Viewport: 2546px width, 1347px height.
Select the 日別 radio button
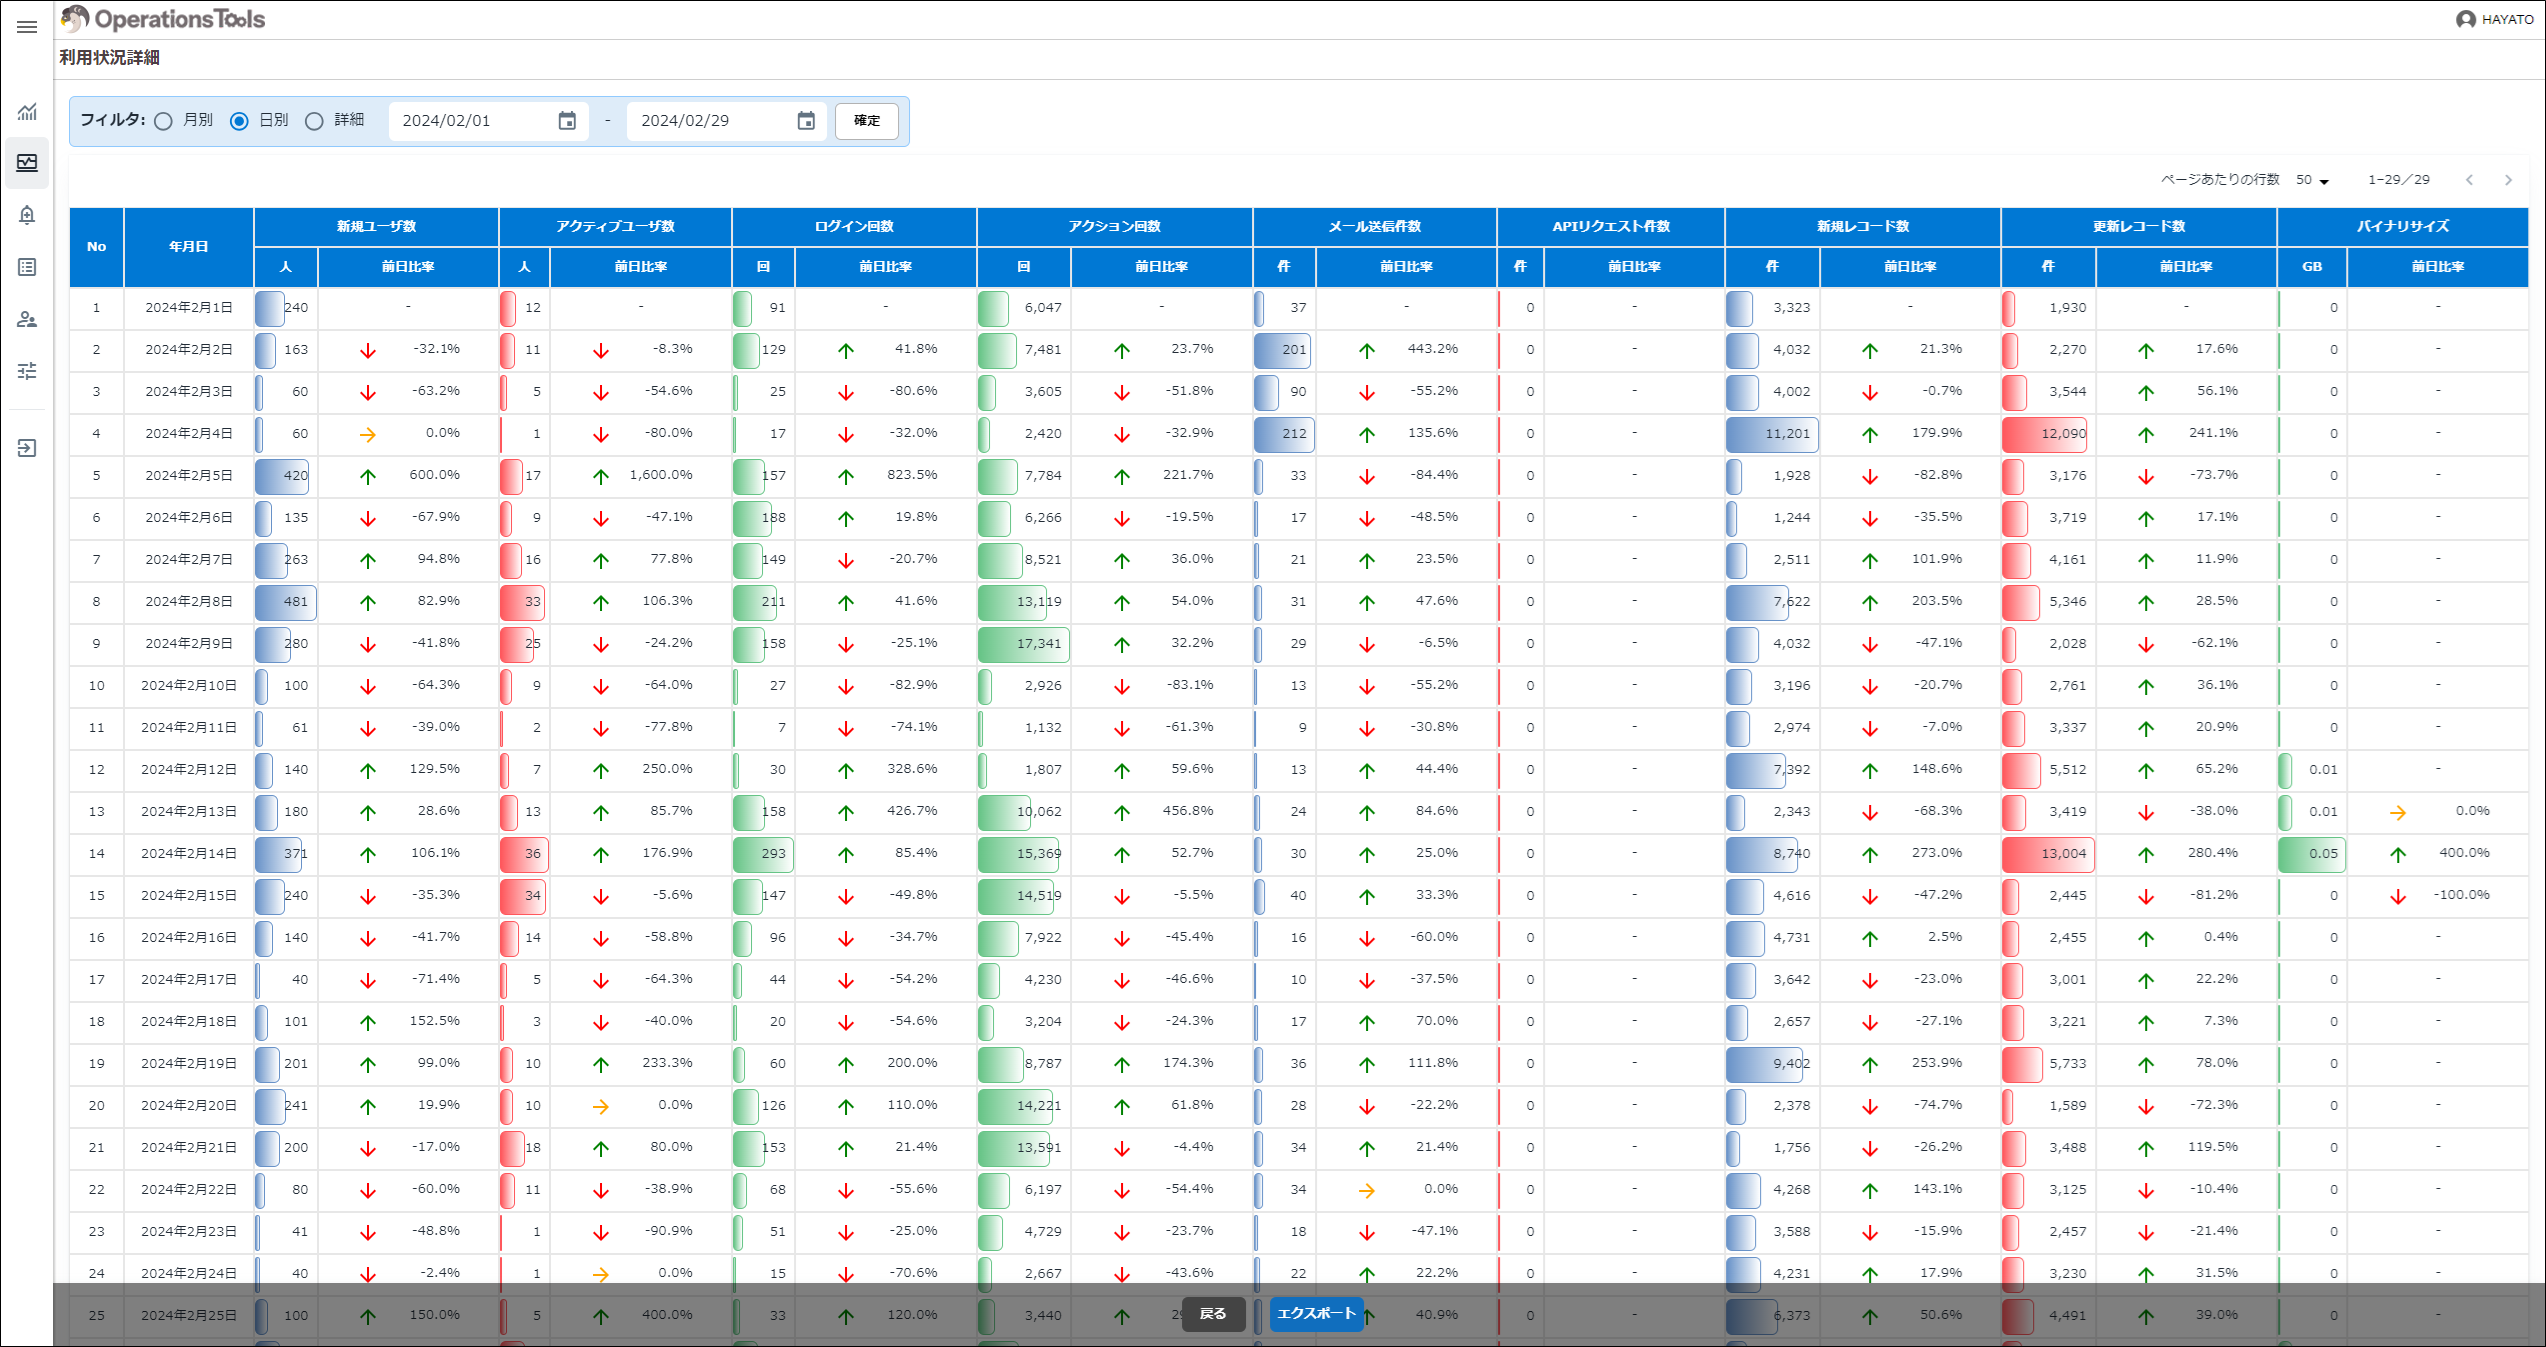[x=239, y=121]
